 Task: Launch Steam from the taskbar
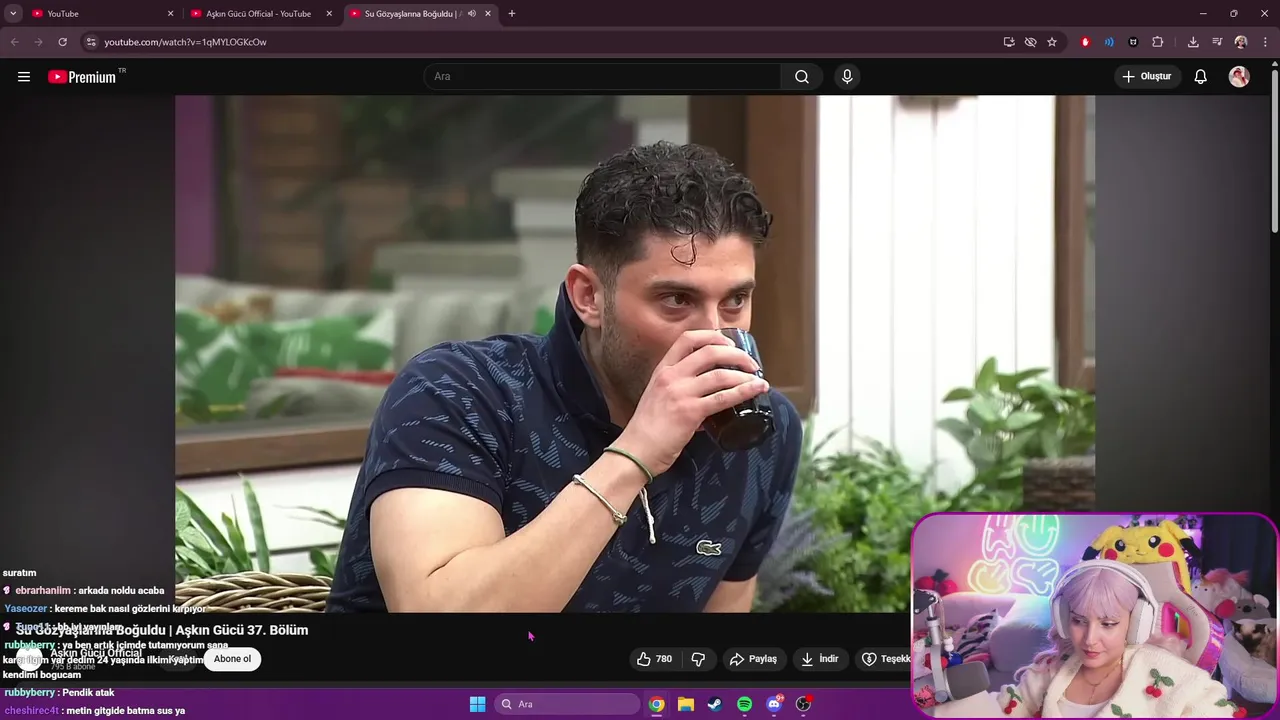[x=714, y=704]
